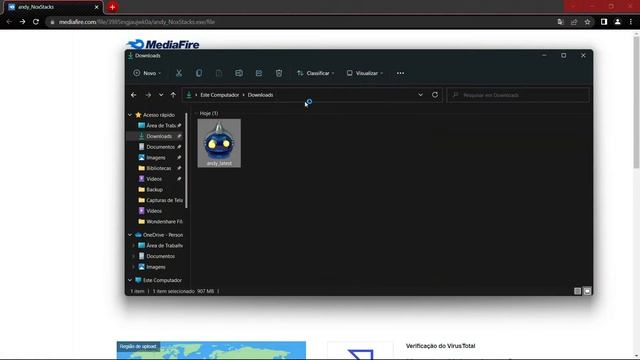This screenshot has width=640, height=360.
Task: Collapse the Hoje (1) group header
Action: (x=196, y=113)
